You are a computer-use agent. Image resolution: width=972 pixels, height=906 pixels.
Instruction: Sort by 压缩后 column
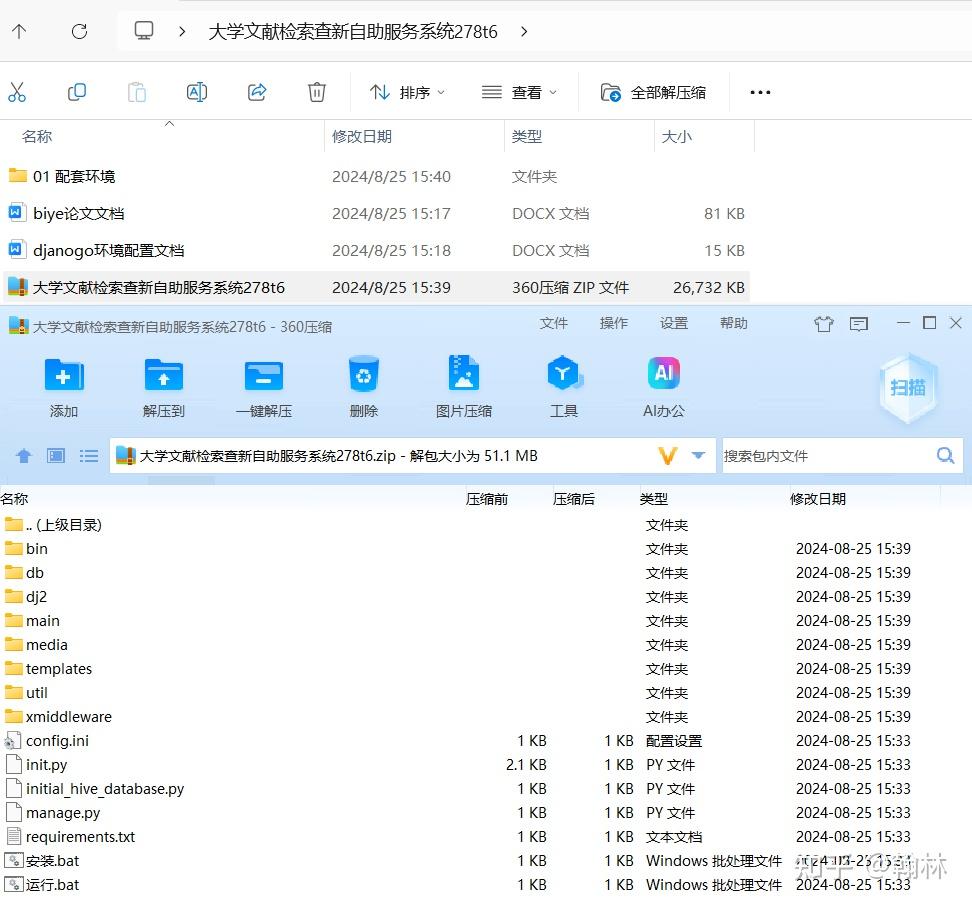tap(573, 499)
